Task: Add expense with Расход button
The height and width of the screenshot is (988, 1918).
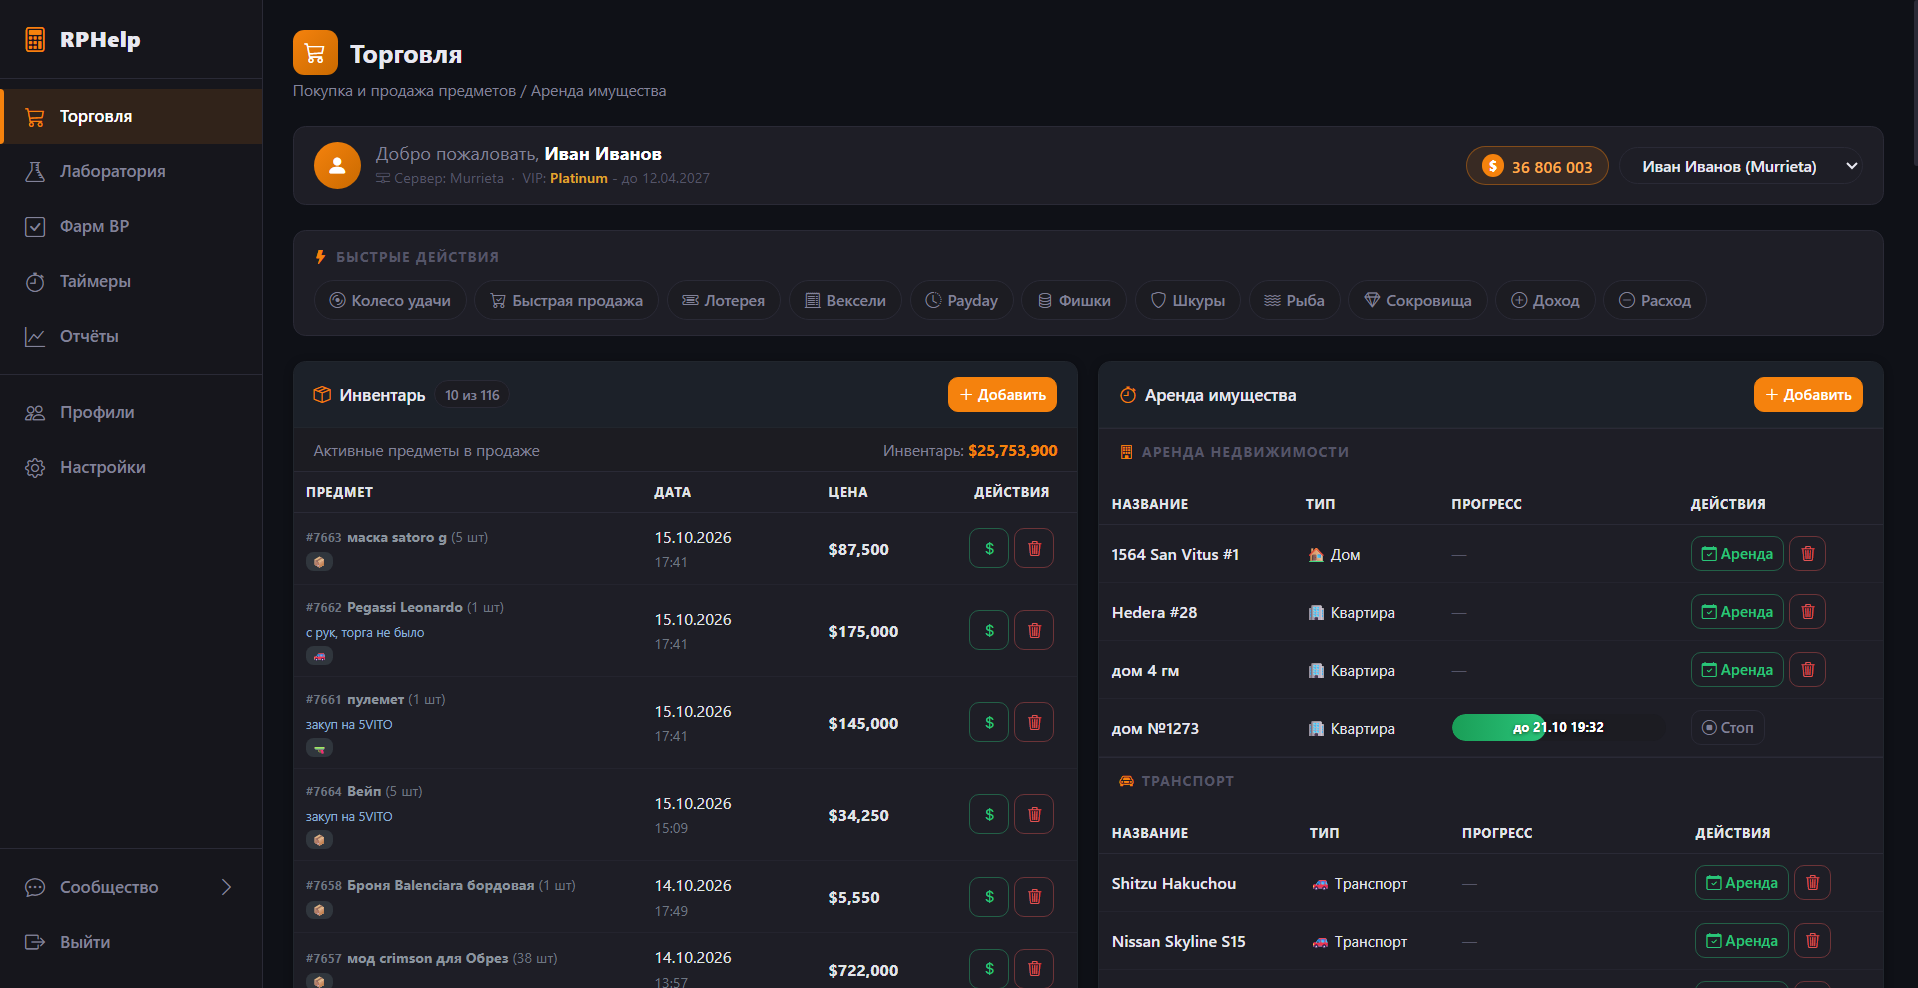Action: coord(1654,300)
